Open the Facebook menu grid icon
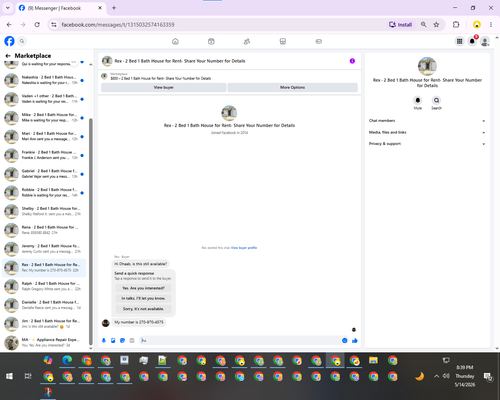500x400 pixels. click(459, 41)
